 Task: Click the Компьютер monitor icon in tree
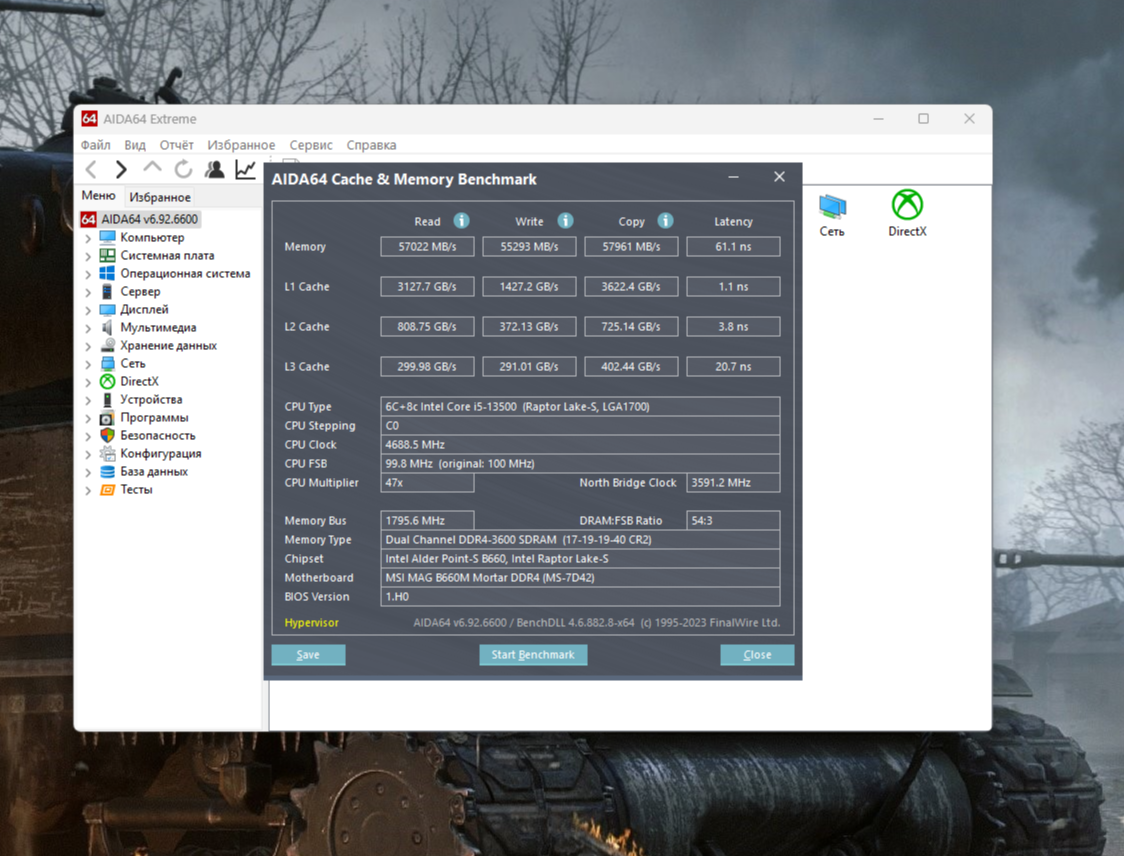point(108,237)
